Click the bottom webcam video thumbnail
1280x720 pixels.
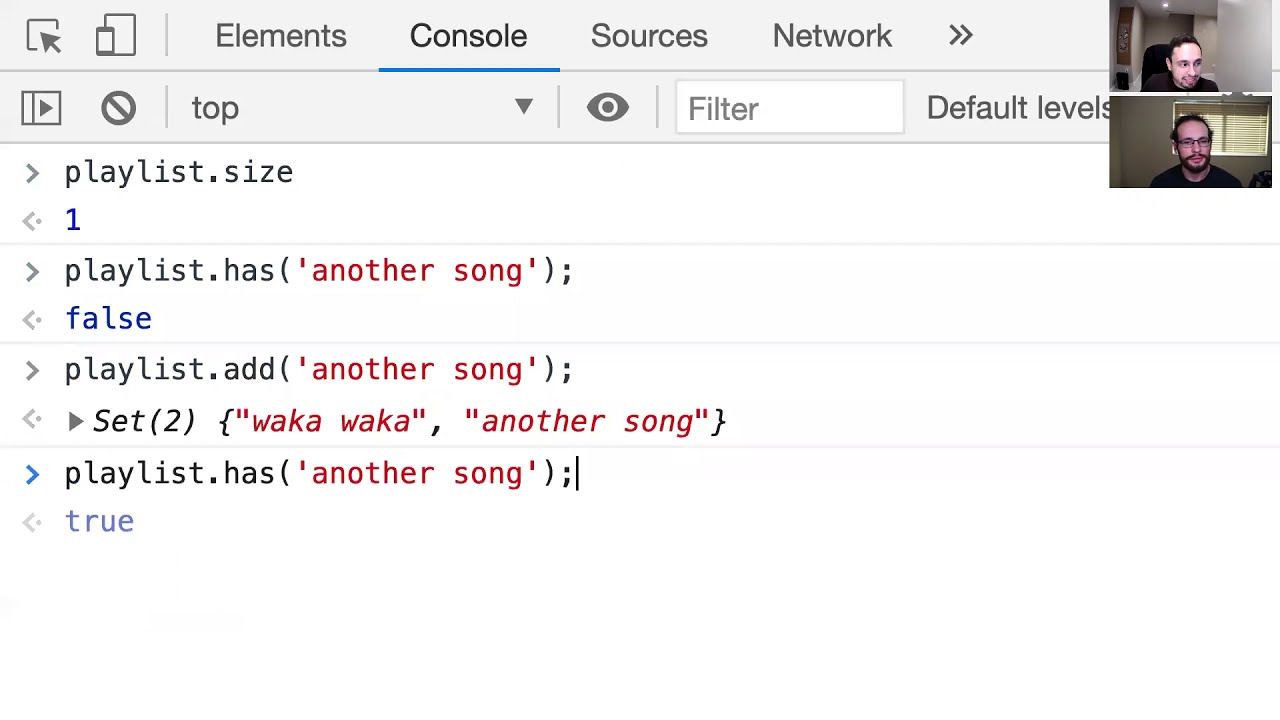(x=1189, y=142)
